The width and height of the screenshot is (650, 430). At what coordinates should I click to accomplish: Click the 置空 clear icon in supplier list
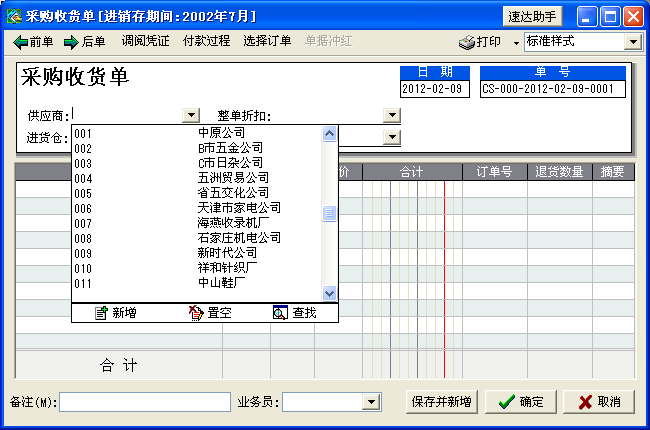196,313
